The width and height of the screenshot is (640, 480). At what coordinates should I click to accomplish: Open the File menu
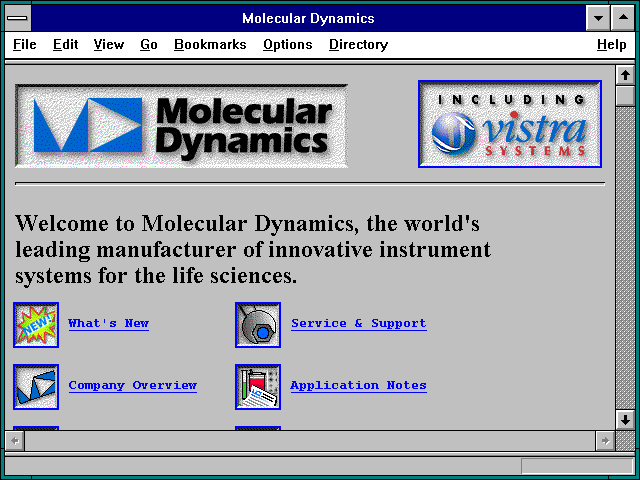click(x=24, y=44)
